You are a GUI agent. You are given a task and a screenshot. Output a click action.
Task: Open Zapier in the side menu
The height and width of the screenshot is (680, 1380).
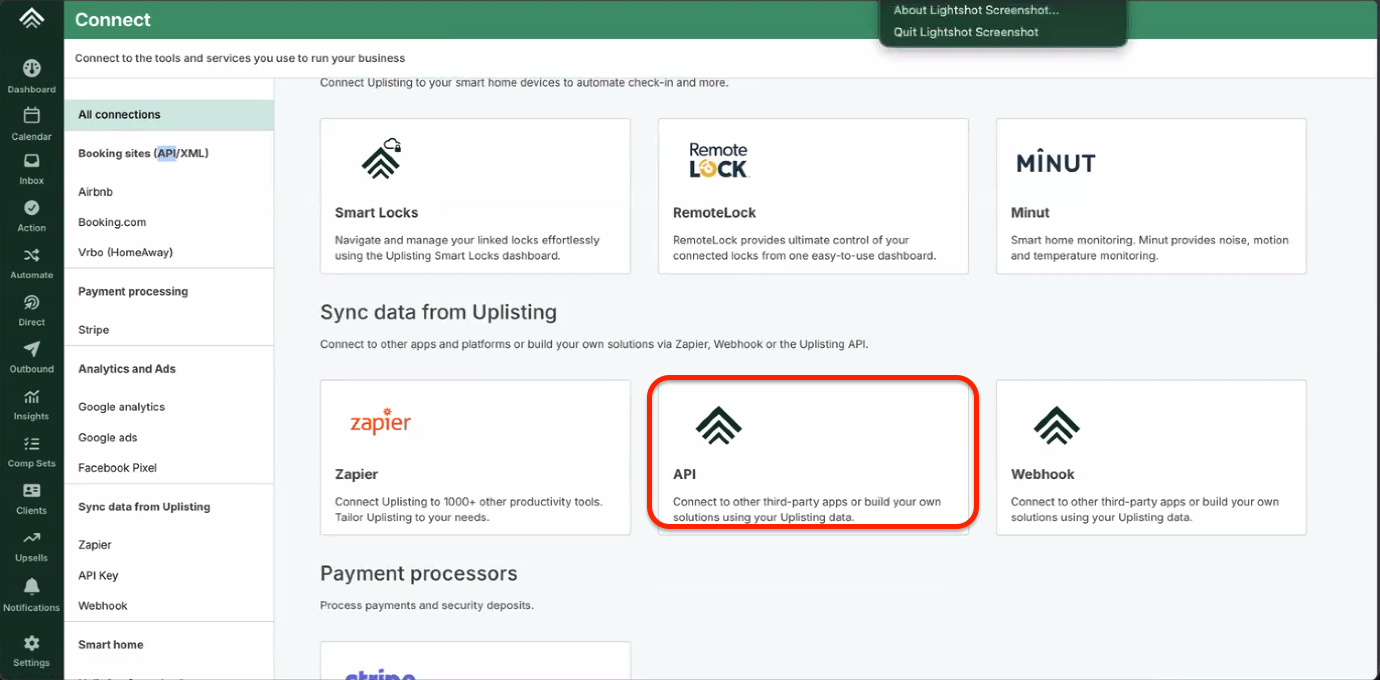(95, 545)
